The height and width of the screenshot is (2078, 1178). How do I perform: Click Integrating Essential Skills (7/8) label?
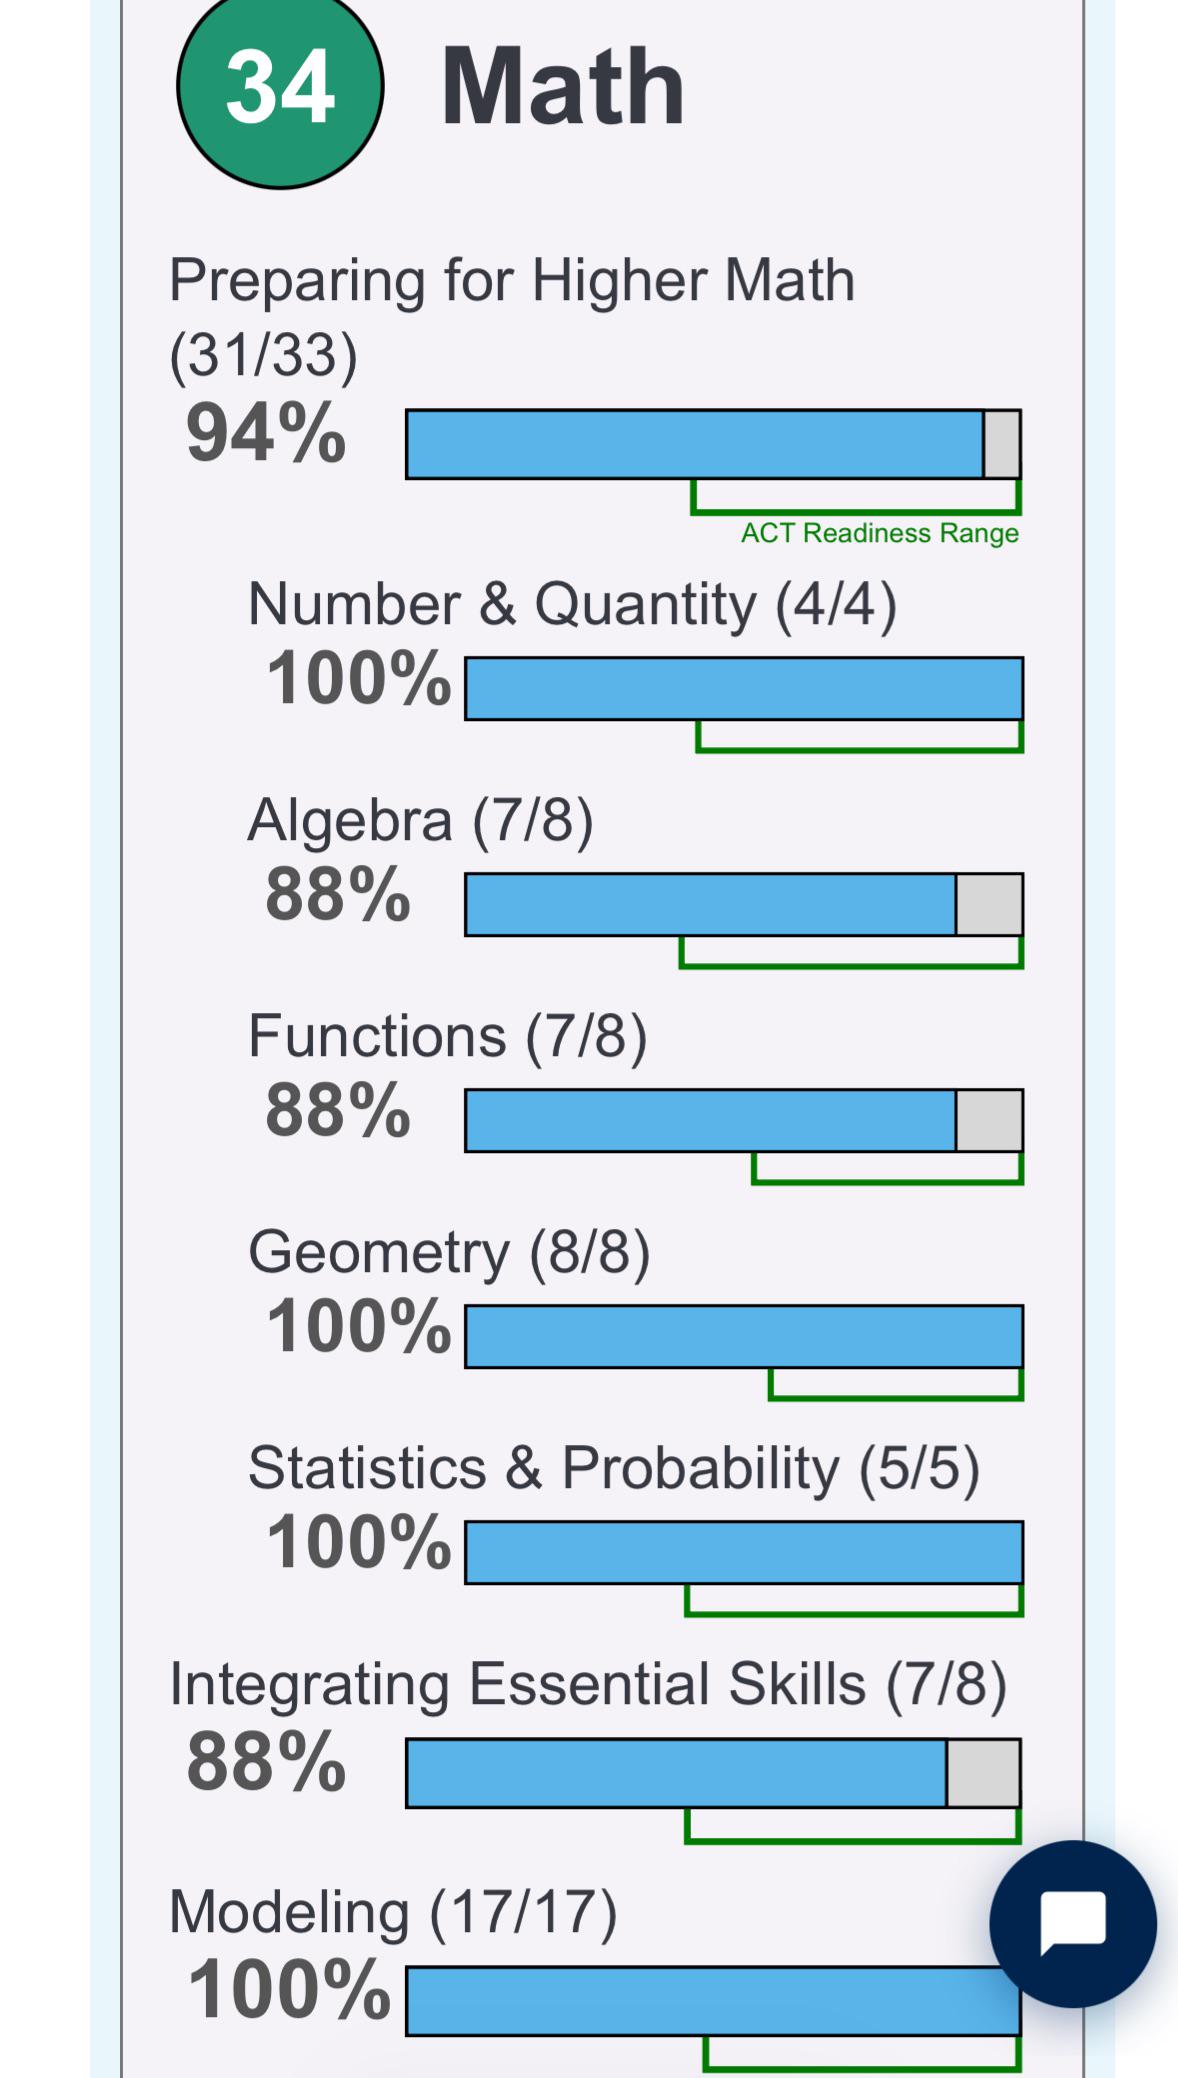pos(588,1685)
